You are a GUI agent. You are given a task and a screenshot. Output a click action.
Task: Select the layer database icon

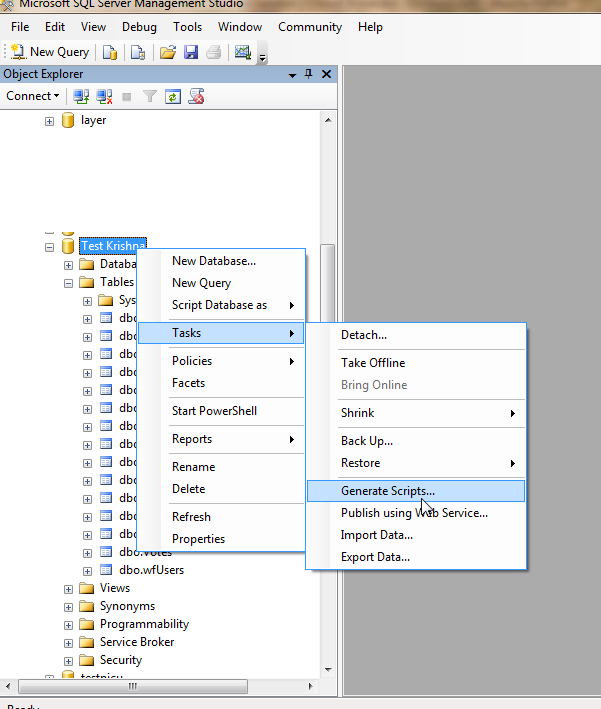pyautogui.click(x=68, y=120)
